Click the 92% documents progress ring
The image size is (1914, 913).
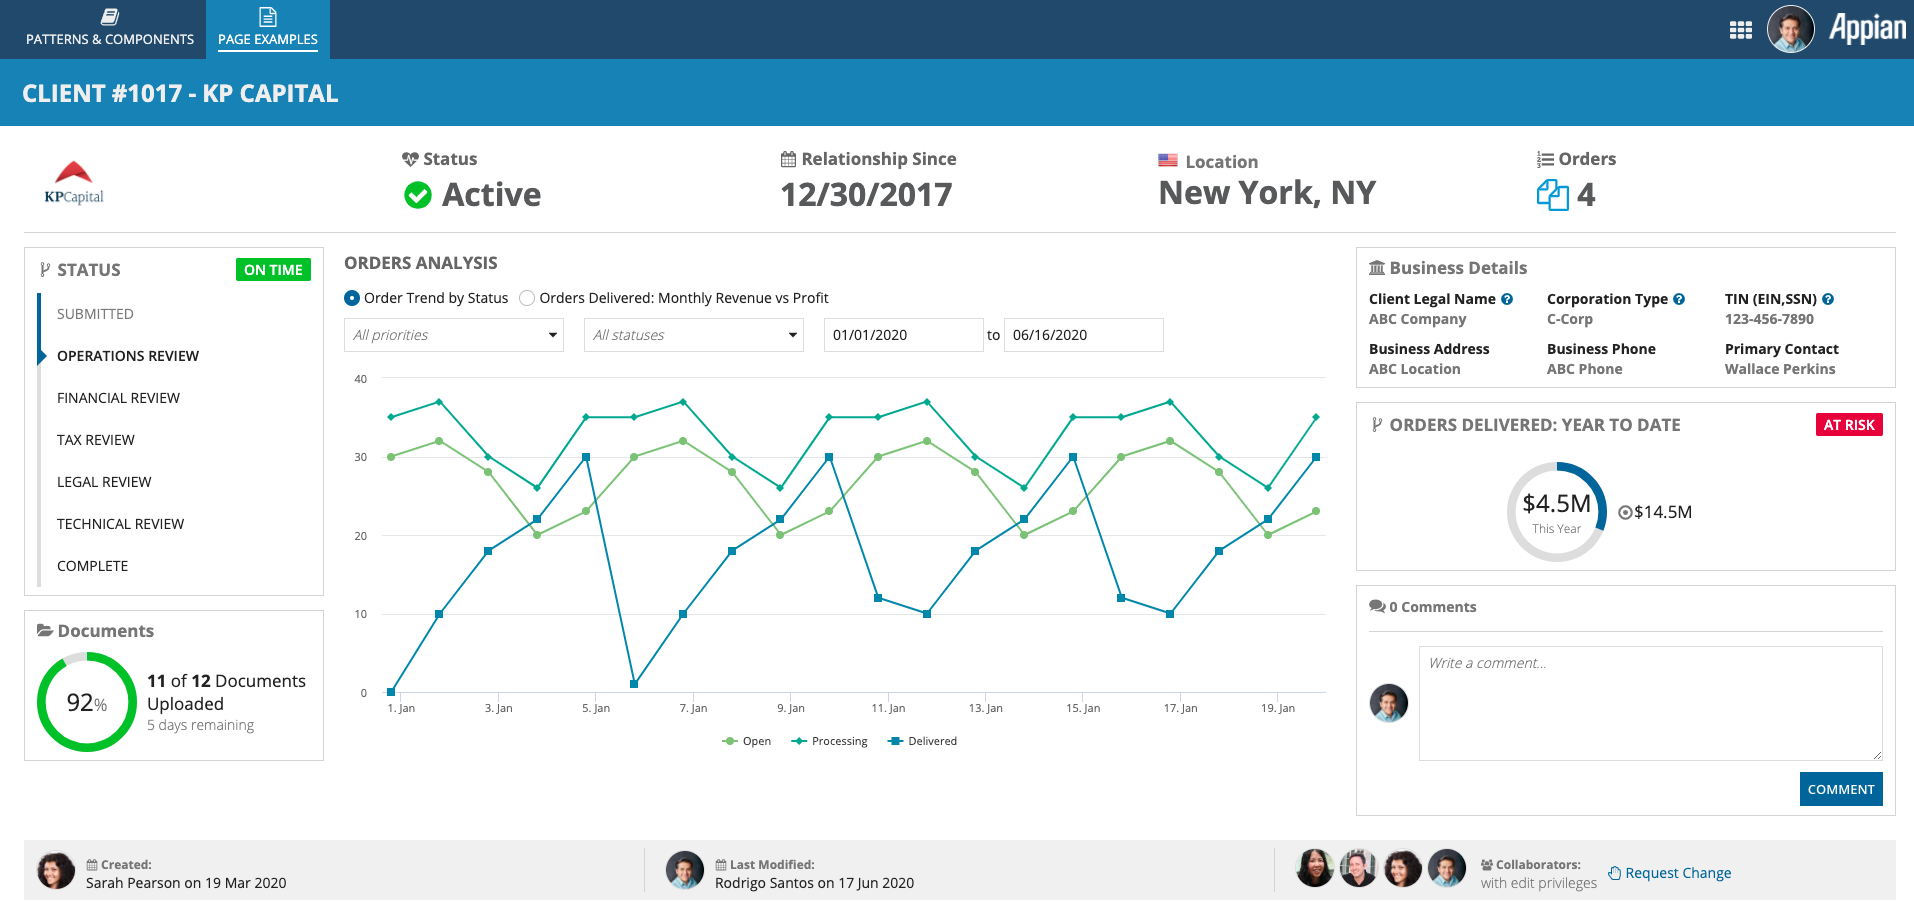pyautogui.click(x=87, y=701)
